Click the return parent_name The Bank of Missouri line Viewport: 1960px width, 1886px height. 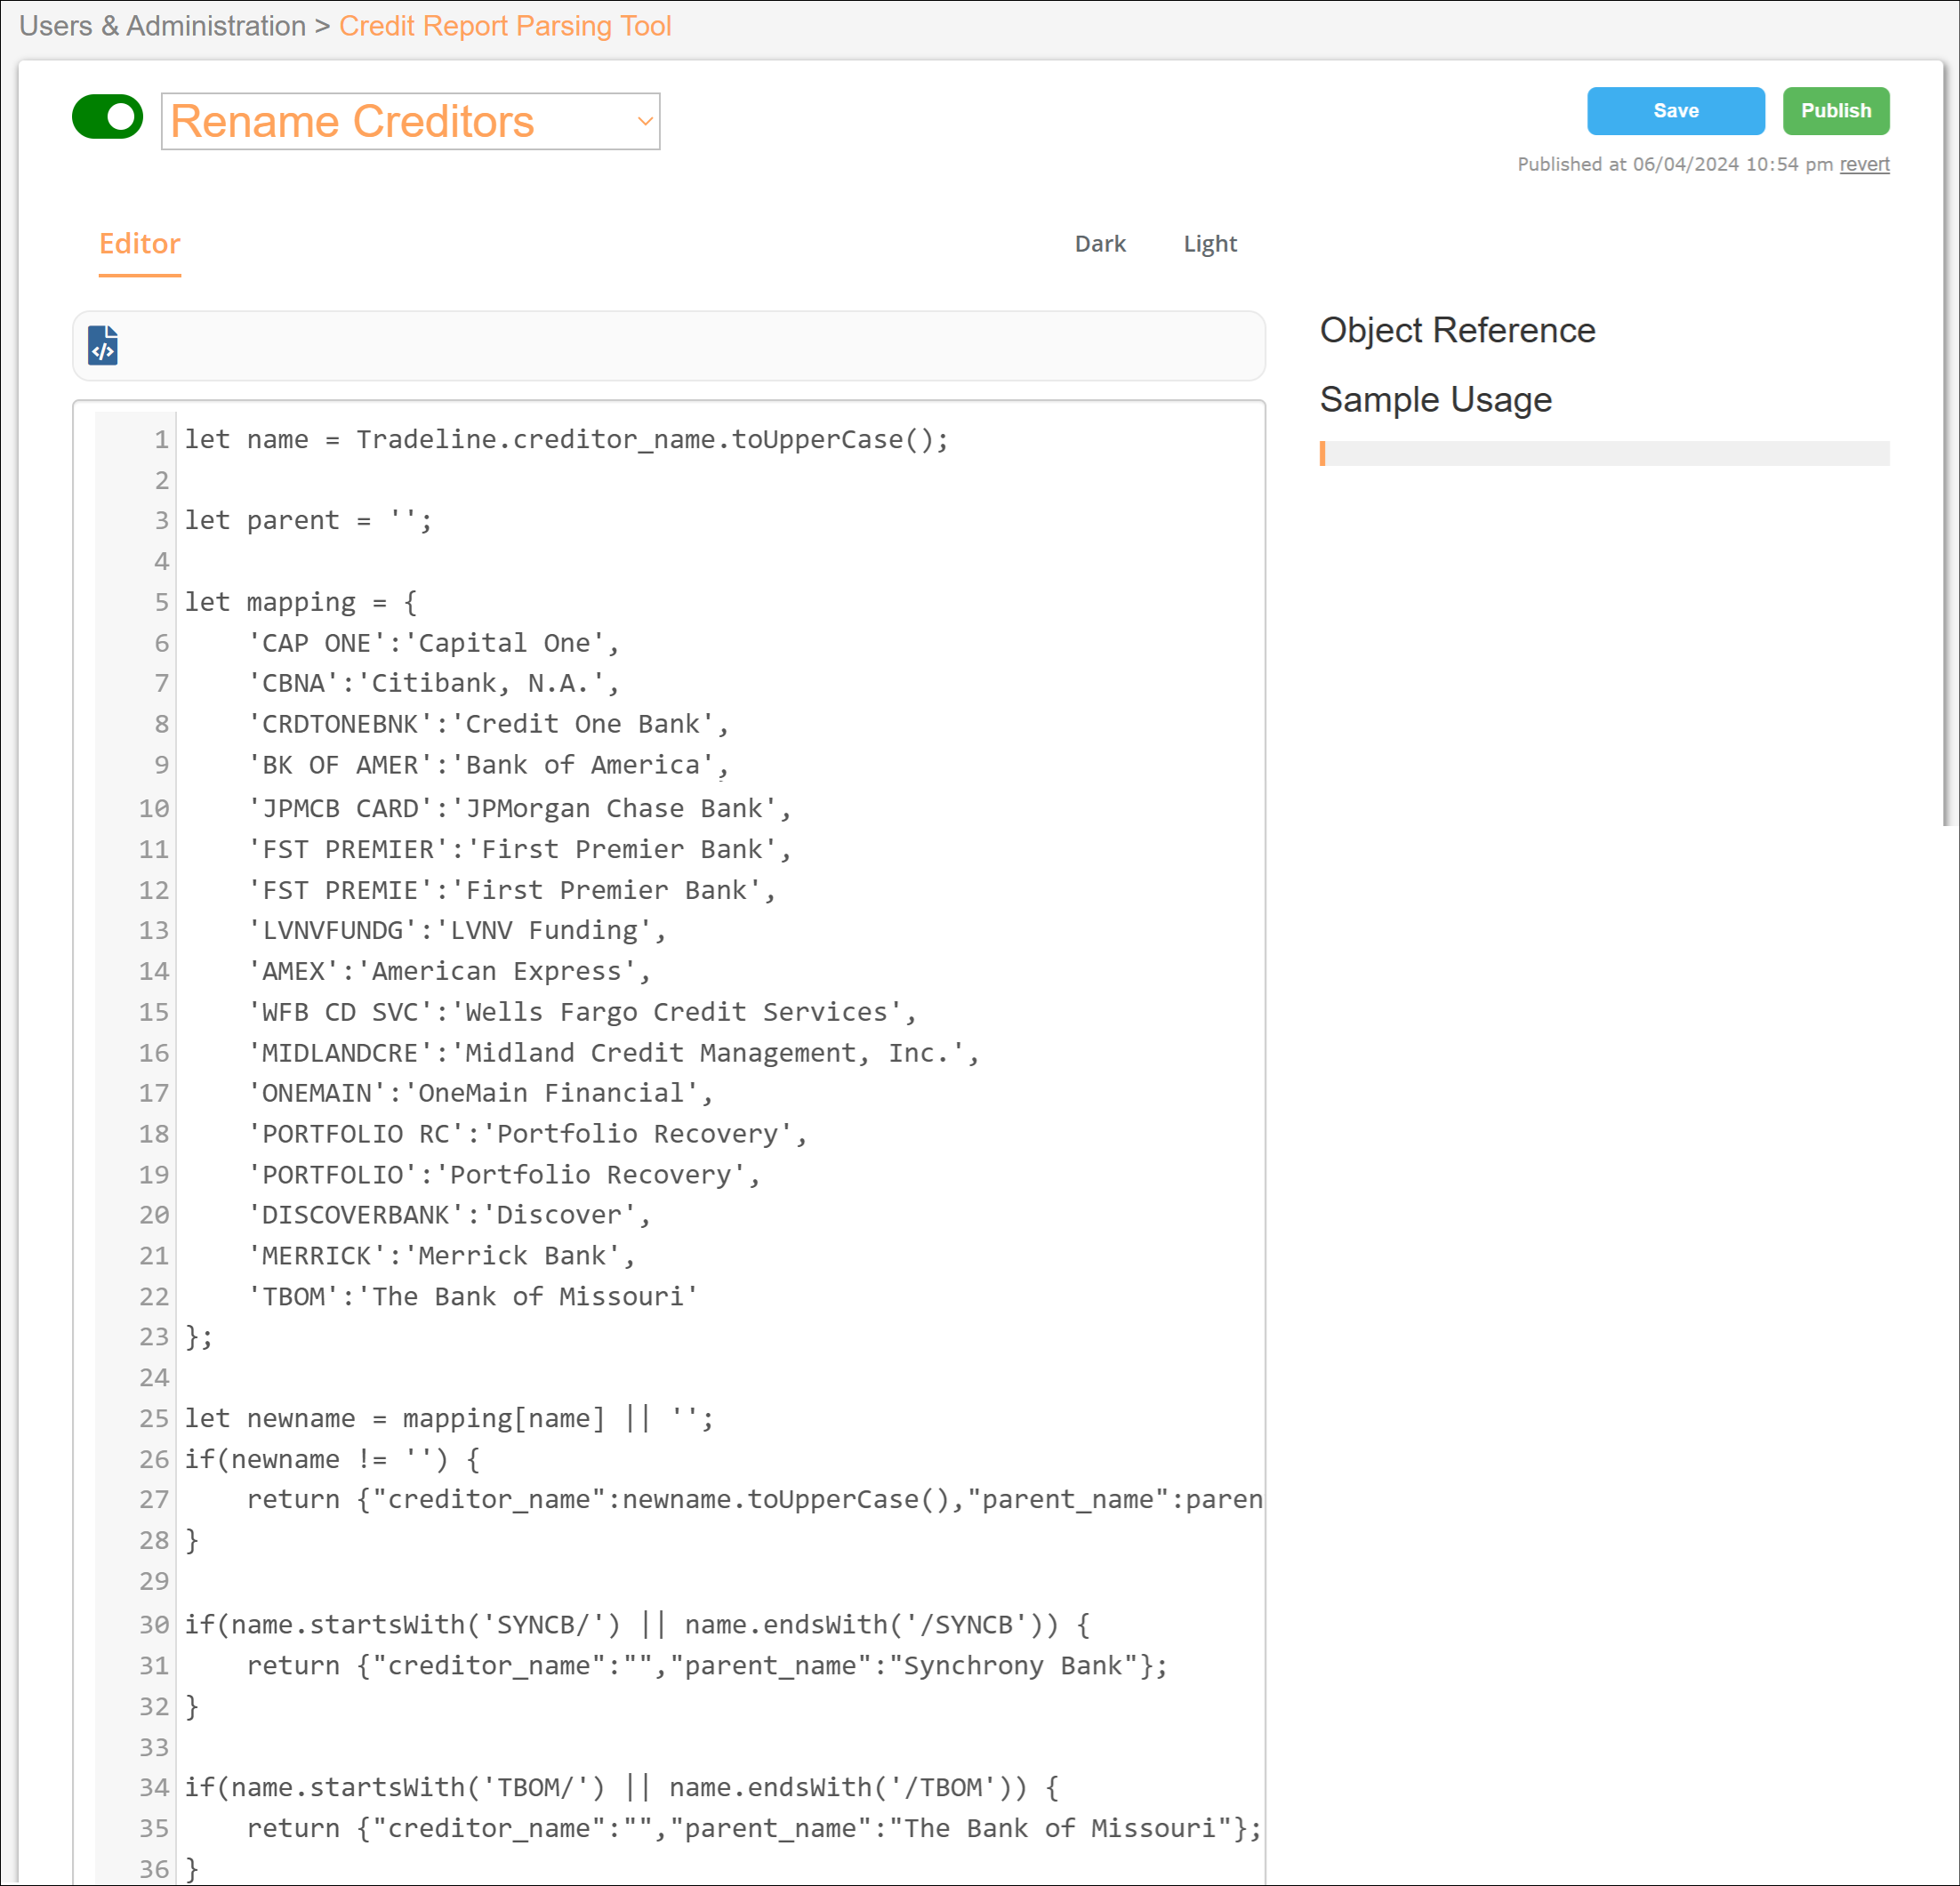pos(754,1830)
